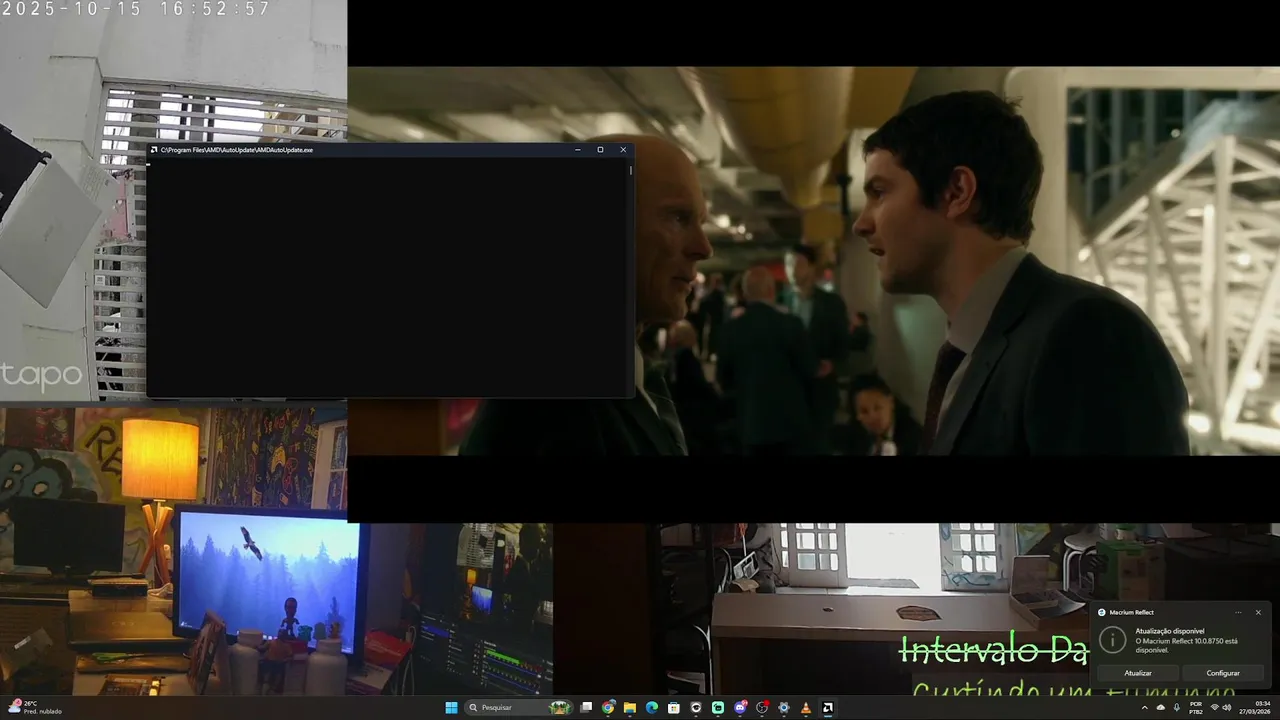Click the Macrium Reflect app icon in notification

[x=1102, y=612]
